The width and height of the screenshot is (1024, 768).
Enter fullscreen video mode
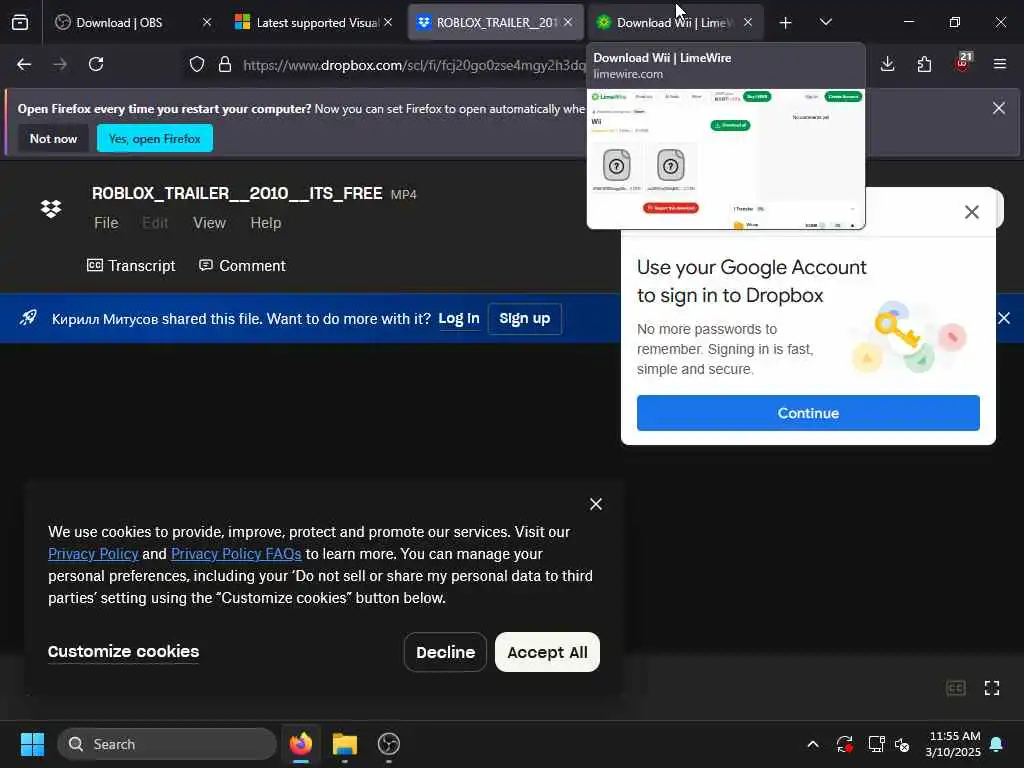coord(992,688)
